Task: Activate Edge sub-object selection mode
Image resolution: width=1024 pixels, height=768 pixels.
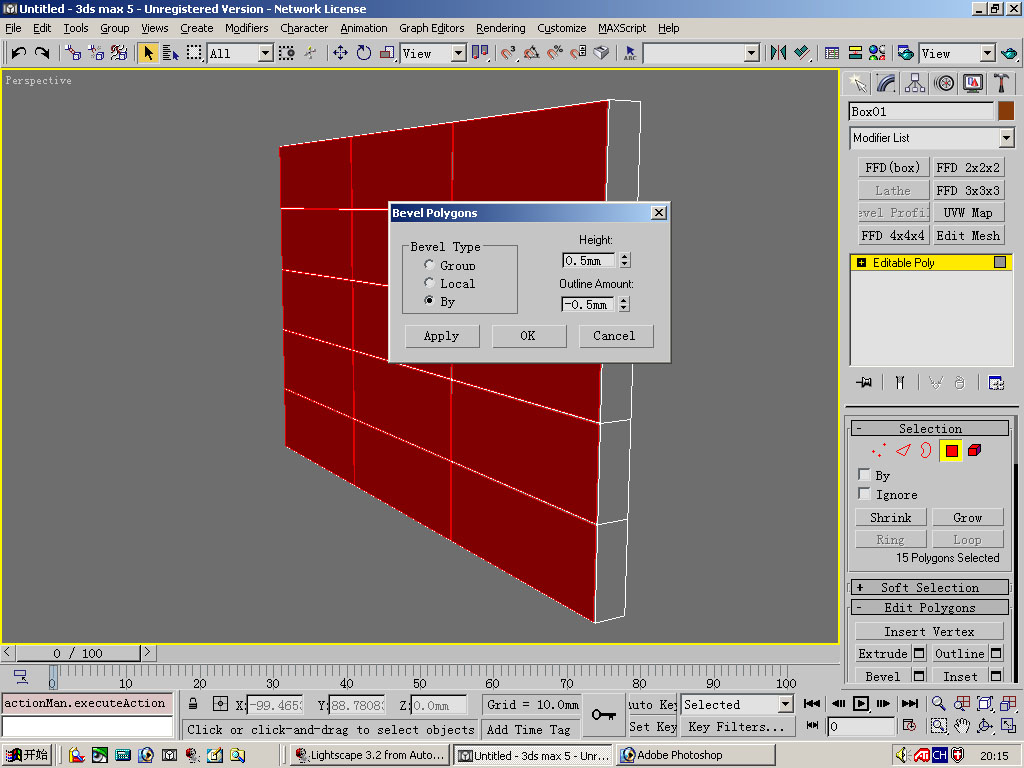Action: (x=904, y=451)
